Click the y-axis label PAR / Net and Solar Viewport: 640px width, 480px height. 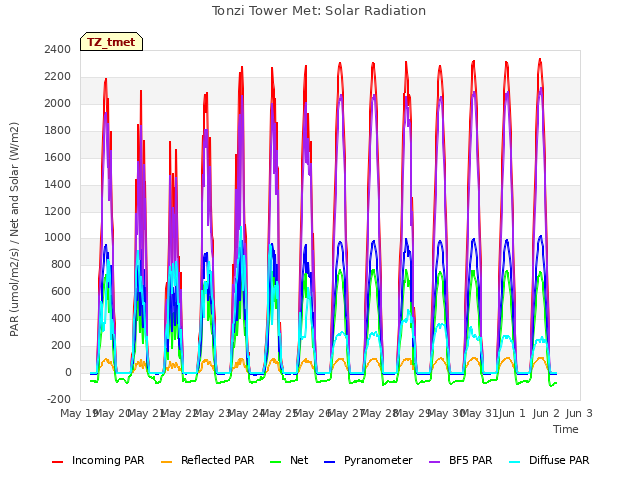click(14, 229)
